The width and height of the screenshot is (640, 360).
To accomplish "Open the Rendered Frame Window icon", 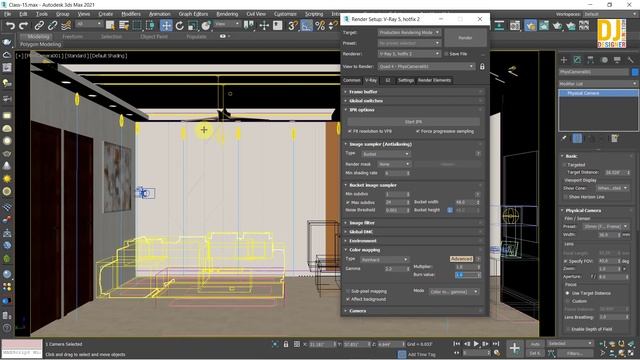I will (x=544, y=26).
